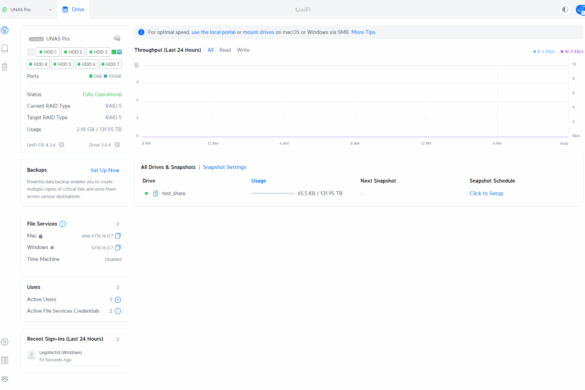Image resolution: width=585 pixels, height=390 pixels.
Task: Copy the Windows share address
Action: [118, 248]
